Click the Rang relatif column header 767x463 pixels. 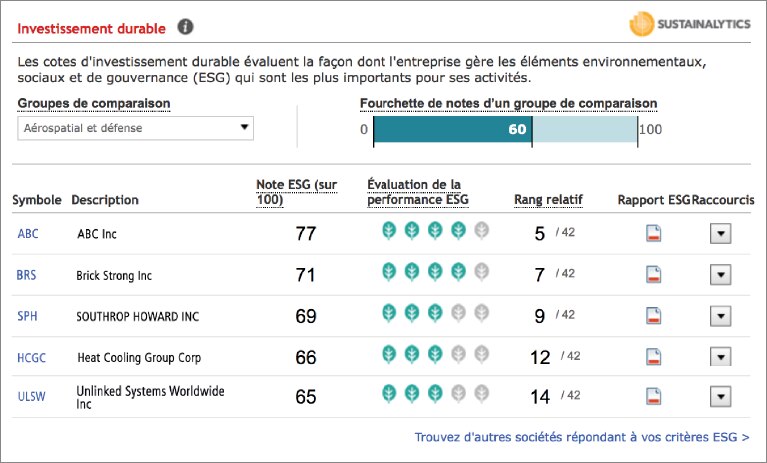pos(548,200)
